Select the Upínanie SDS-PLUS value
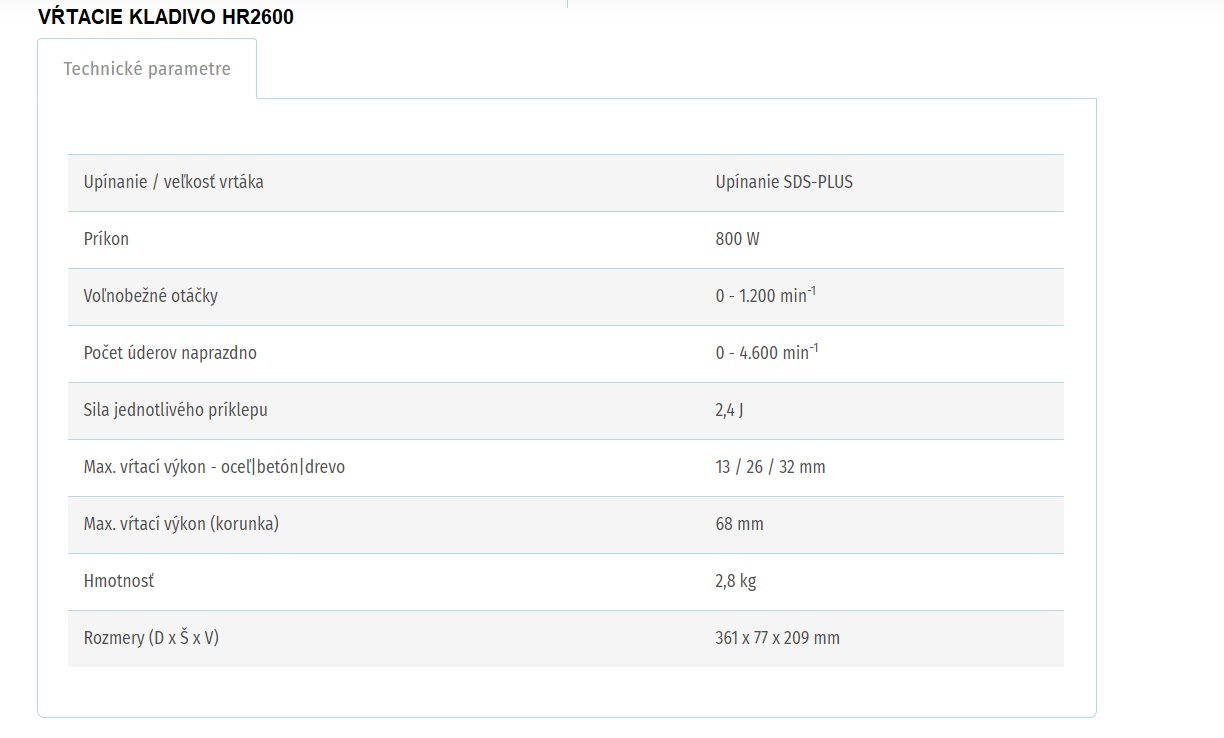This screenshot has height=738, width=1224. pos(784,182)
